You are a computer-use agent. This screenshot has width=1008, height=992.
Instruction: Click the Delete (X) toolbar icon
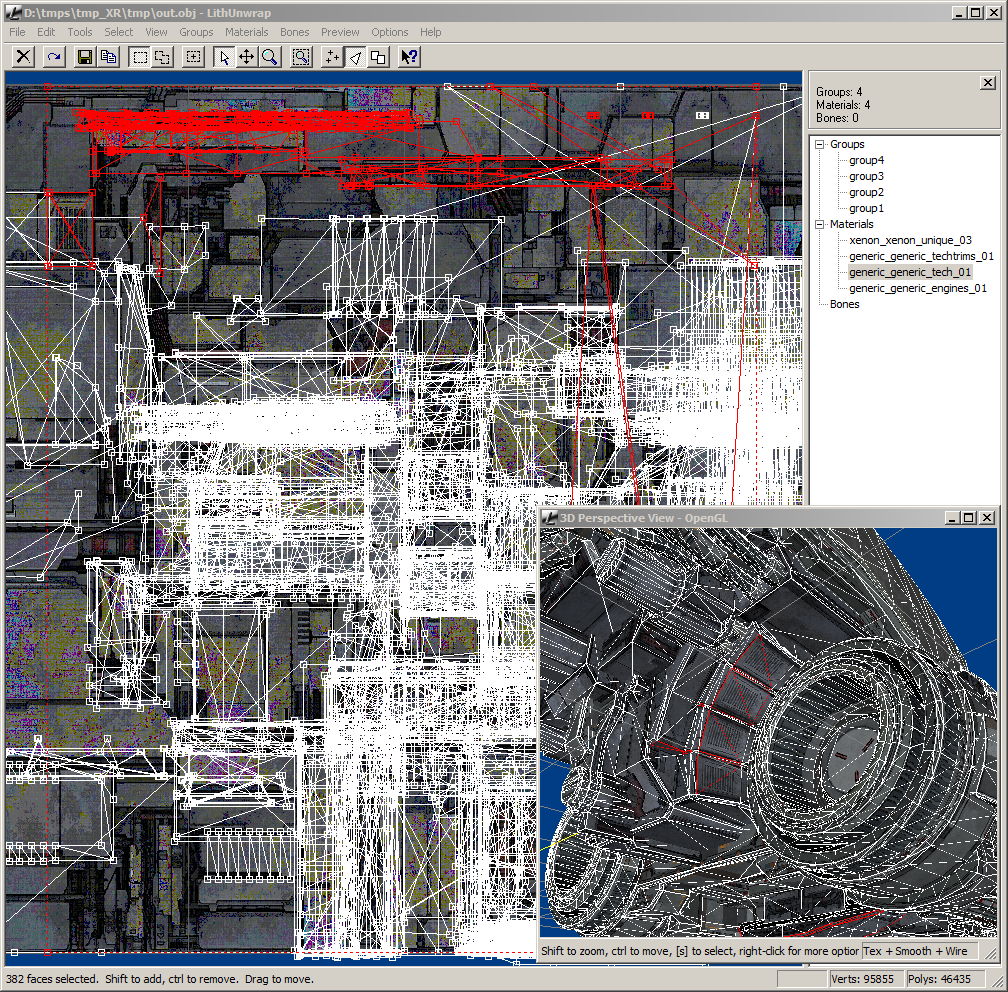tap(23, 57)
